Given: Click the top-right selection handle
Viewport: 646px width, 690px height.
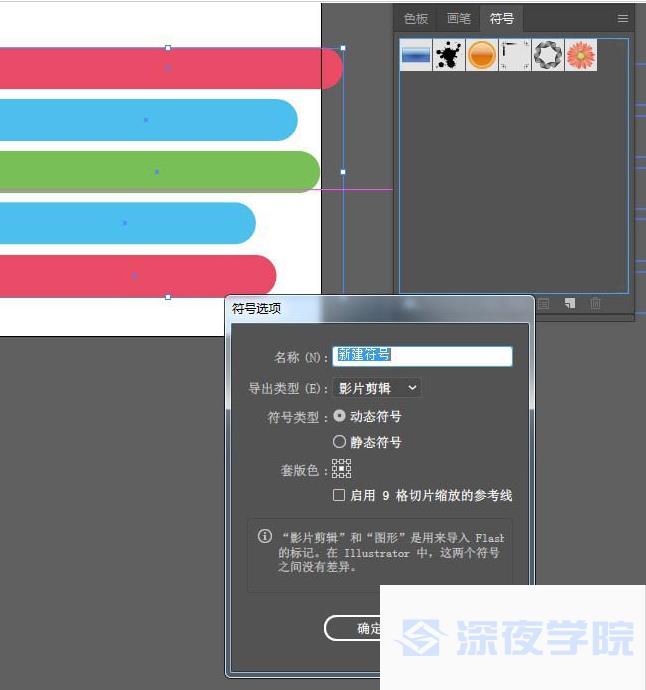Looking at the screenshot, I should pos(343,48).
